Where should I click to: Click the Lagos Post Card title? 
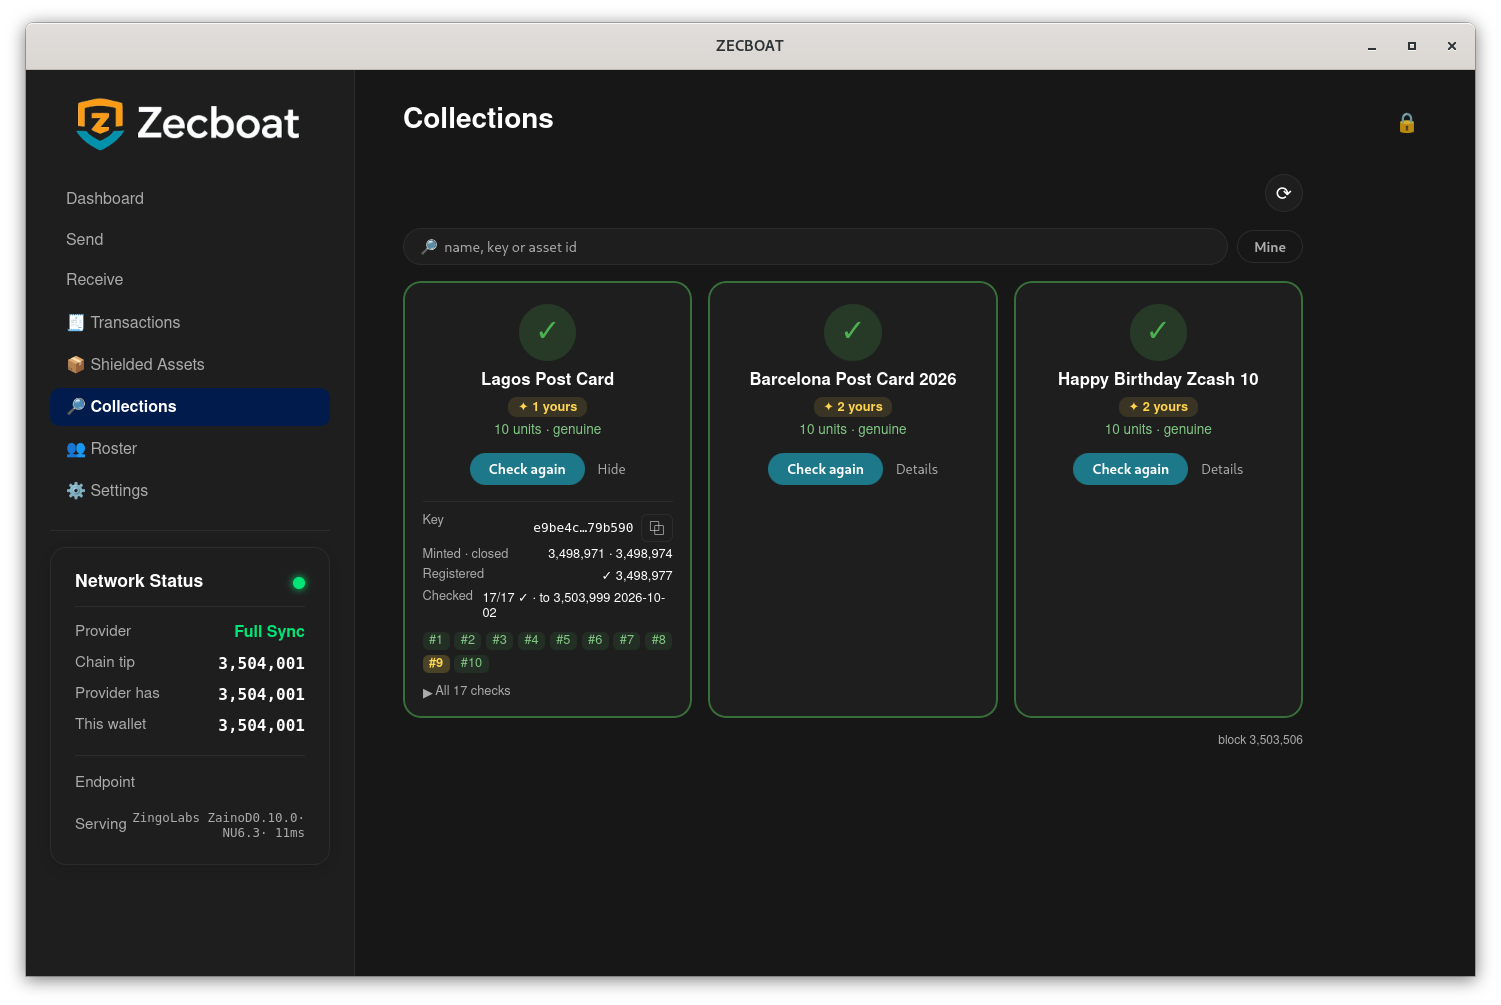coord(547,379)
